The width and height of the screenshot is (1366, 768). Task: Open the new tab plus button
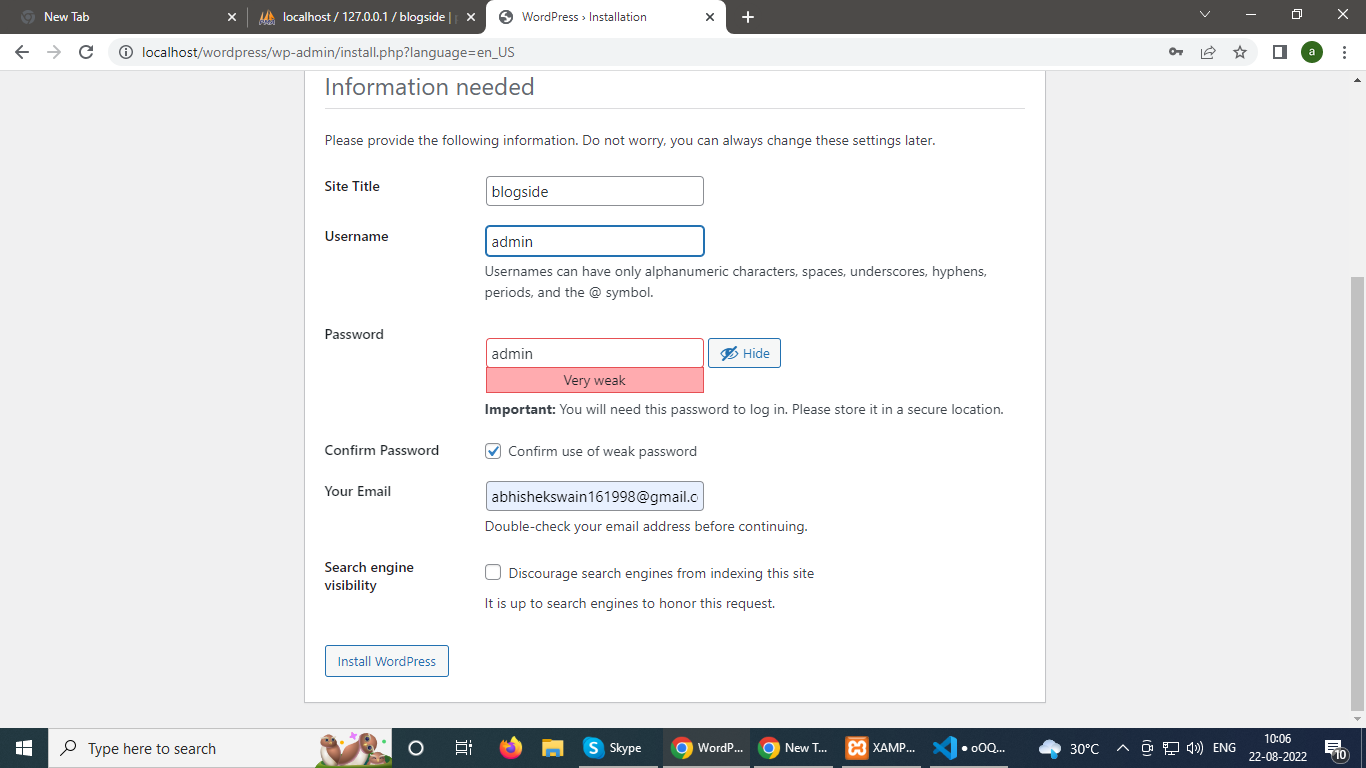click(x=748, y=17)
